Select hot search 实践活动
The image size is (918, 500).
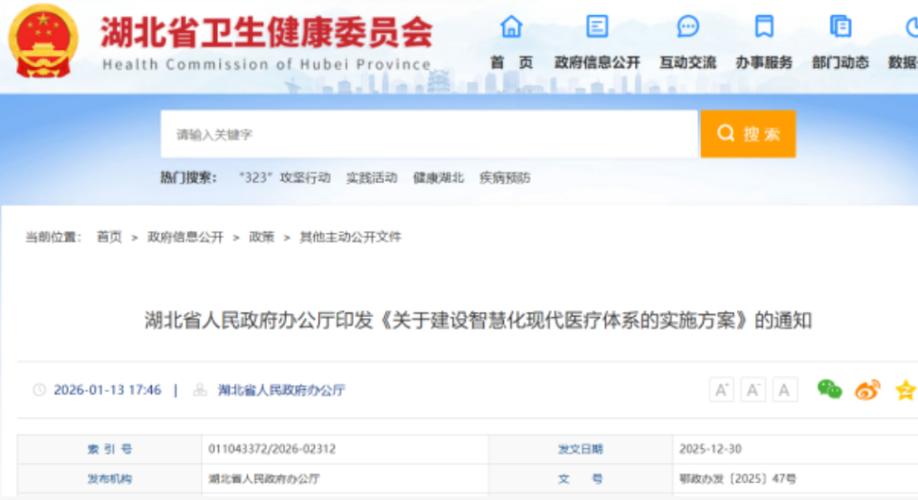pyautogui.click(x=372, y=177)
